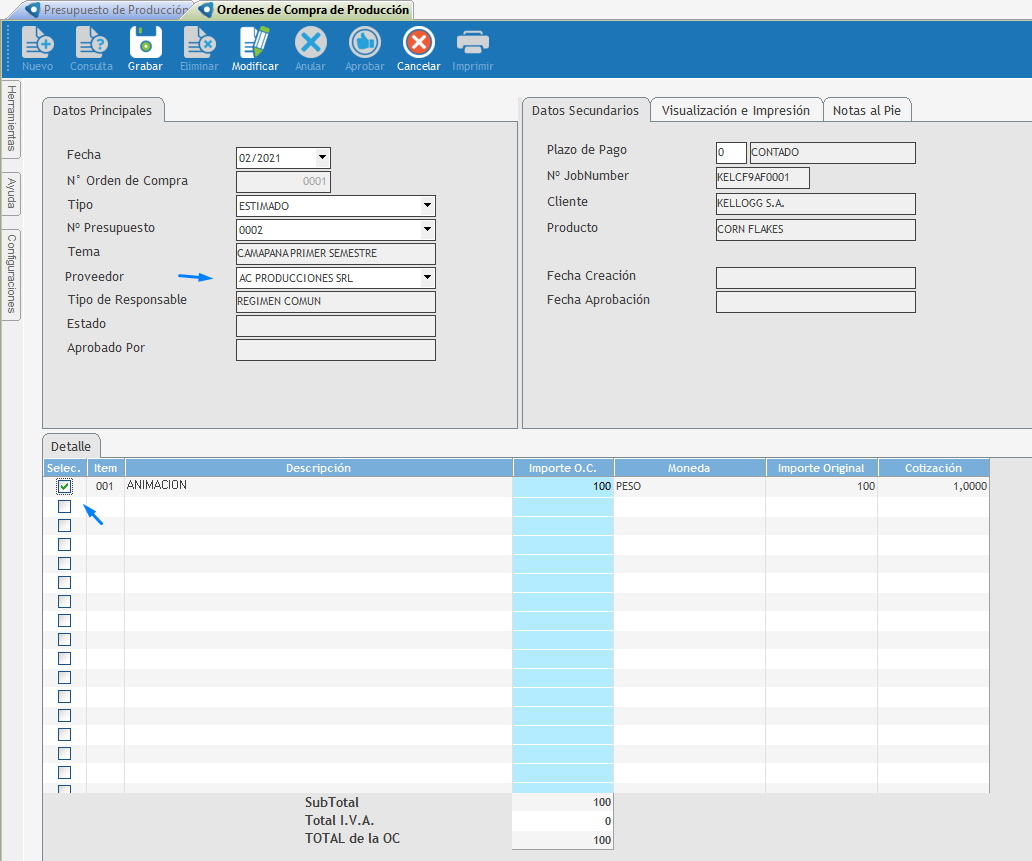
Task: Open the Proveedor dropdown list
Action: click(427, 278)
